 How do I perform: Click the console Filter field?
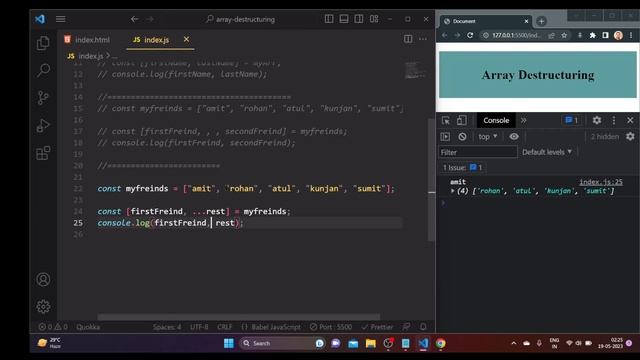coord(478,152)
